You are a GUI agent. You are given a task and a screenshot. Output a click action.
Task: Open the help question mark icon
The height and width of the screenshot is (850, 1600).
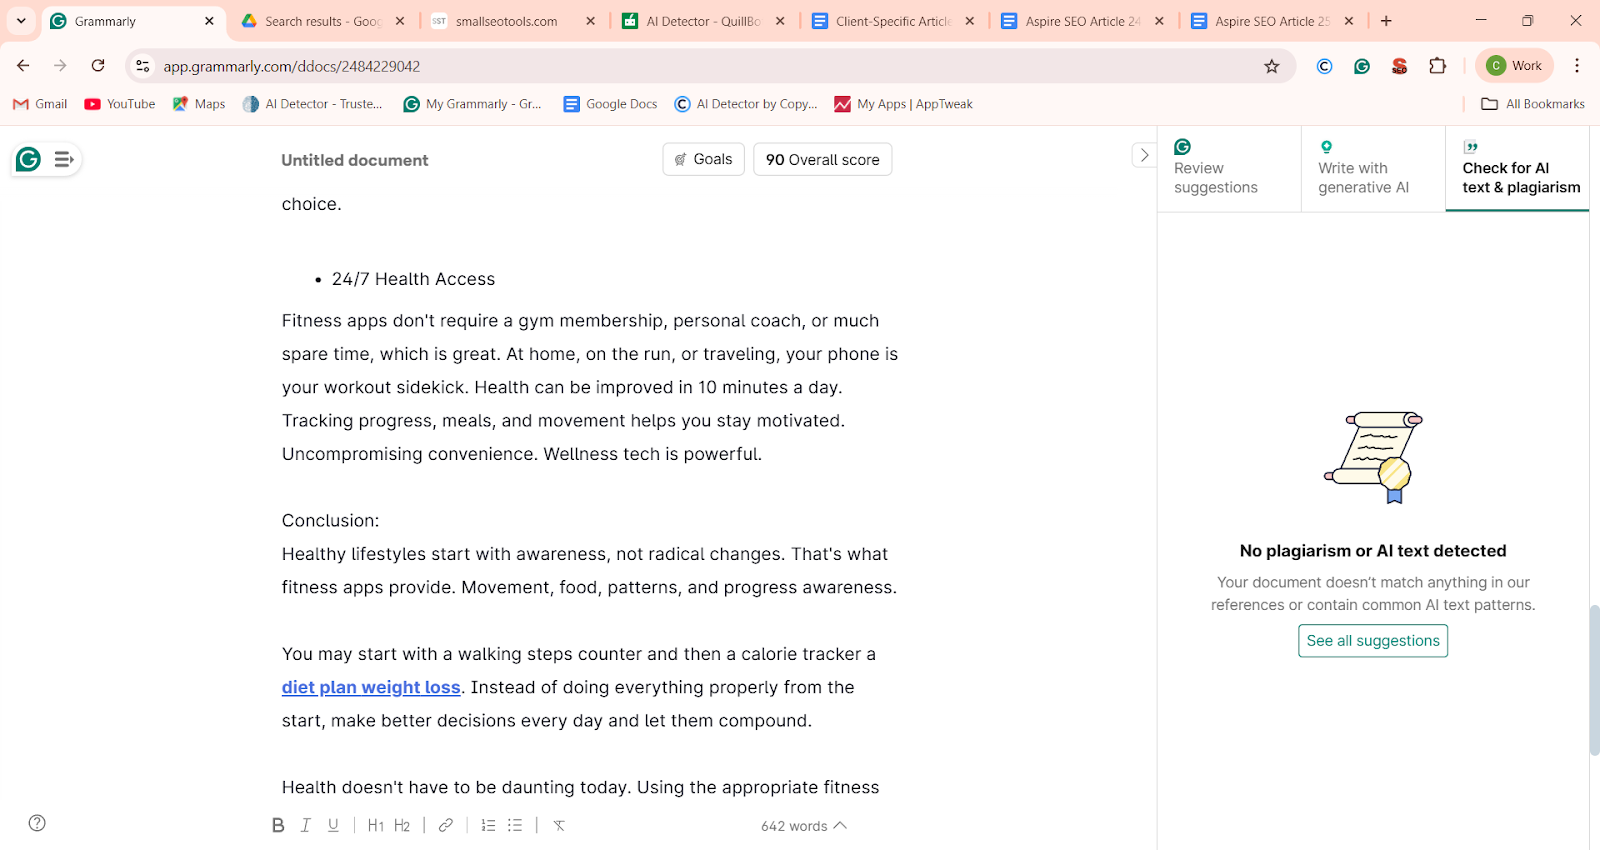[37, 823]
